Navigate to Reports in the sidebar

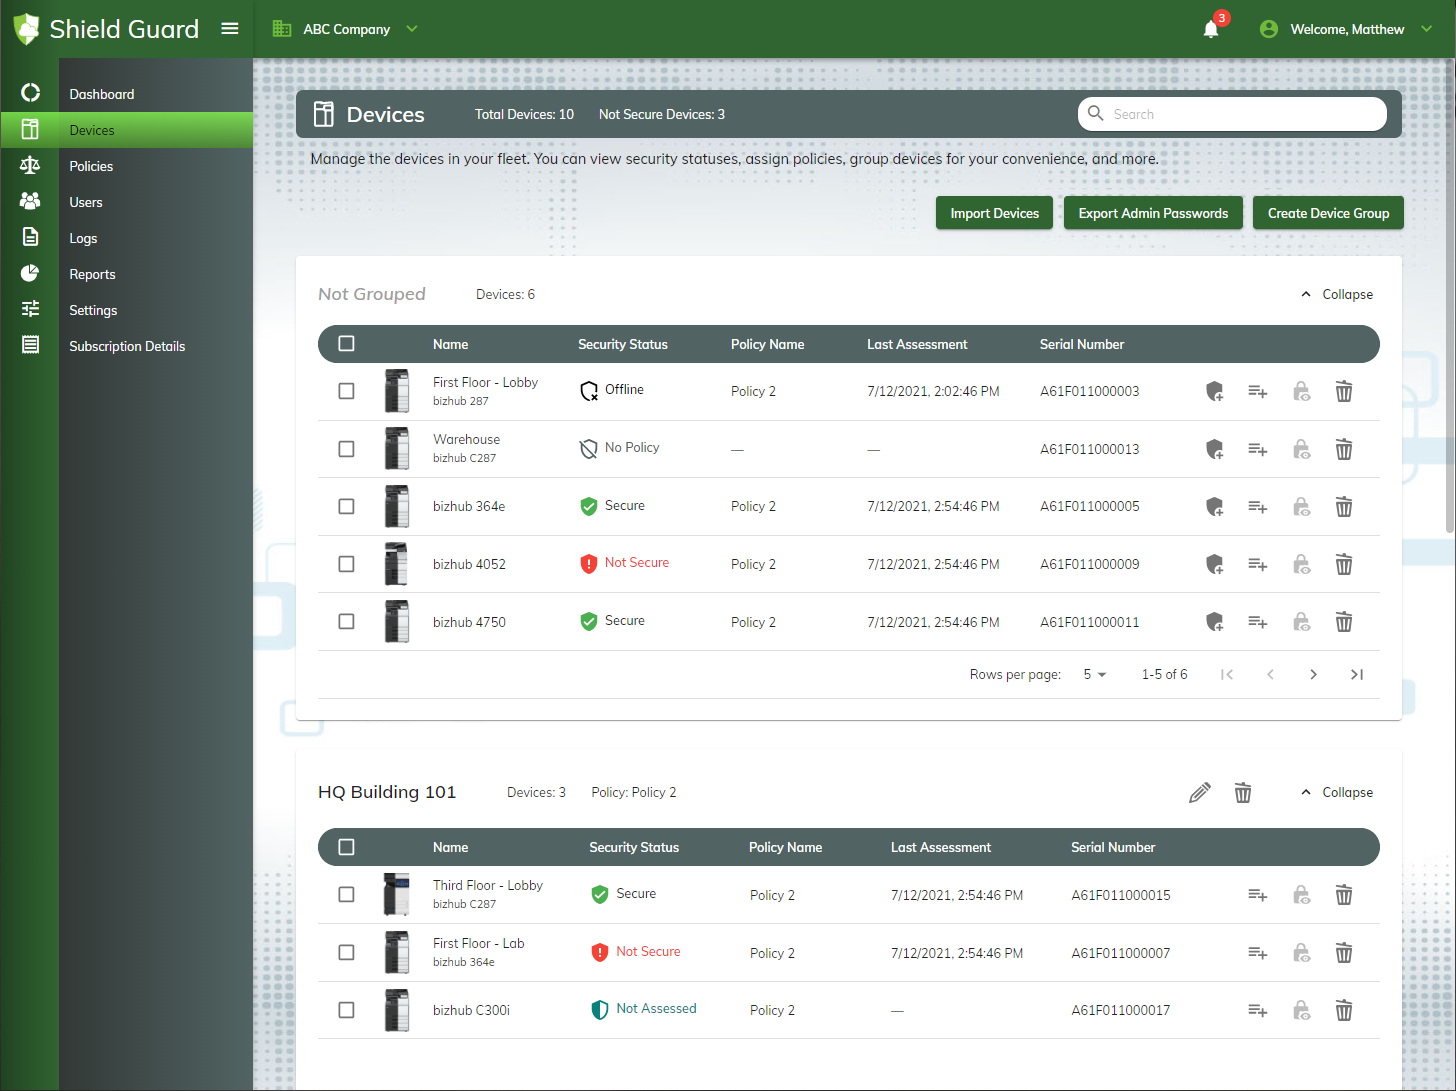(x=92, y=274)
